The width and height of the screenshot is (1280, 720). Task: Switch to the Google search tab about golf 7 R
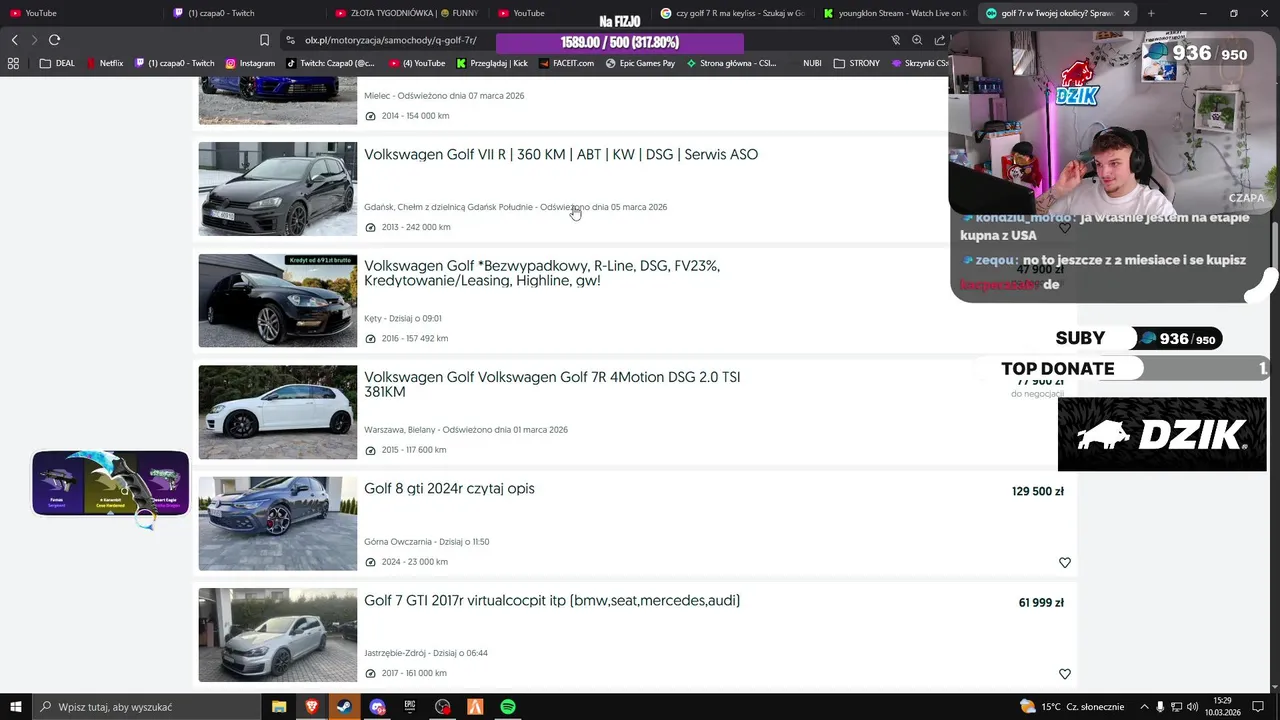(733, 13)
